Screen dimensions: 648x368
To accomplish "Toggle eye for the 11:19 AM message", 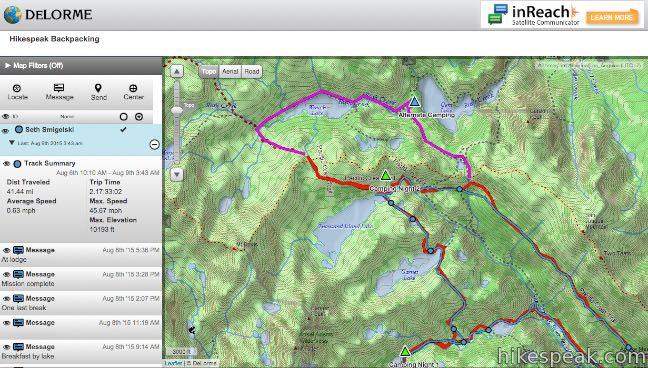I will tap(6, 323).
